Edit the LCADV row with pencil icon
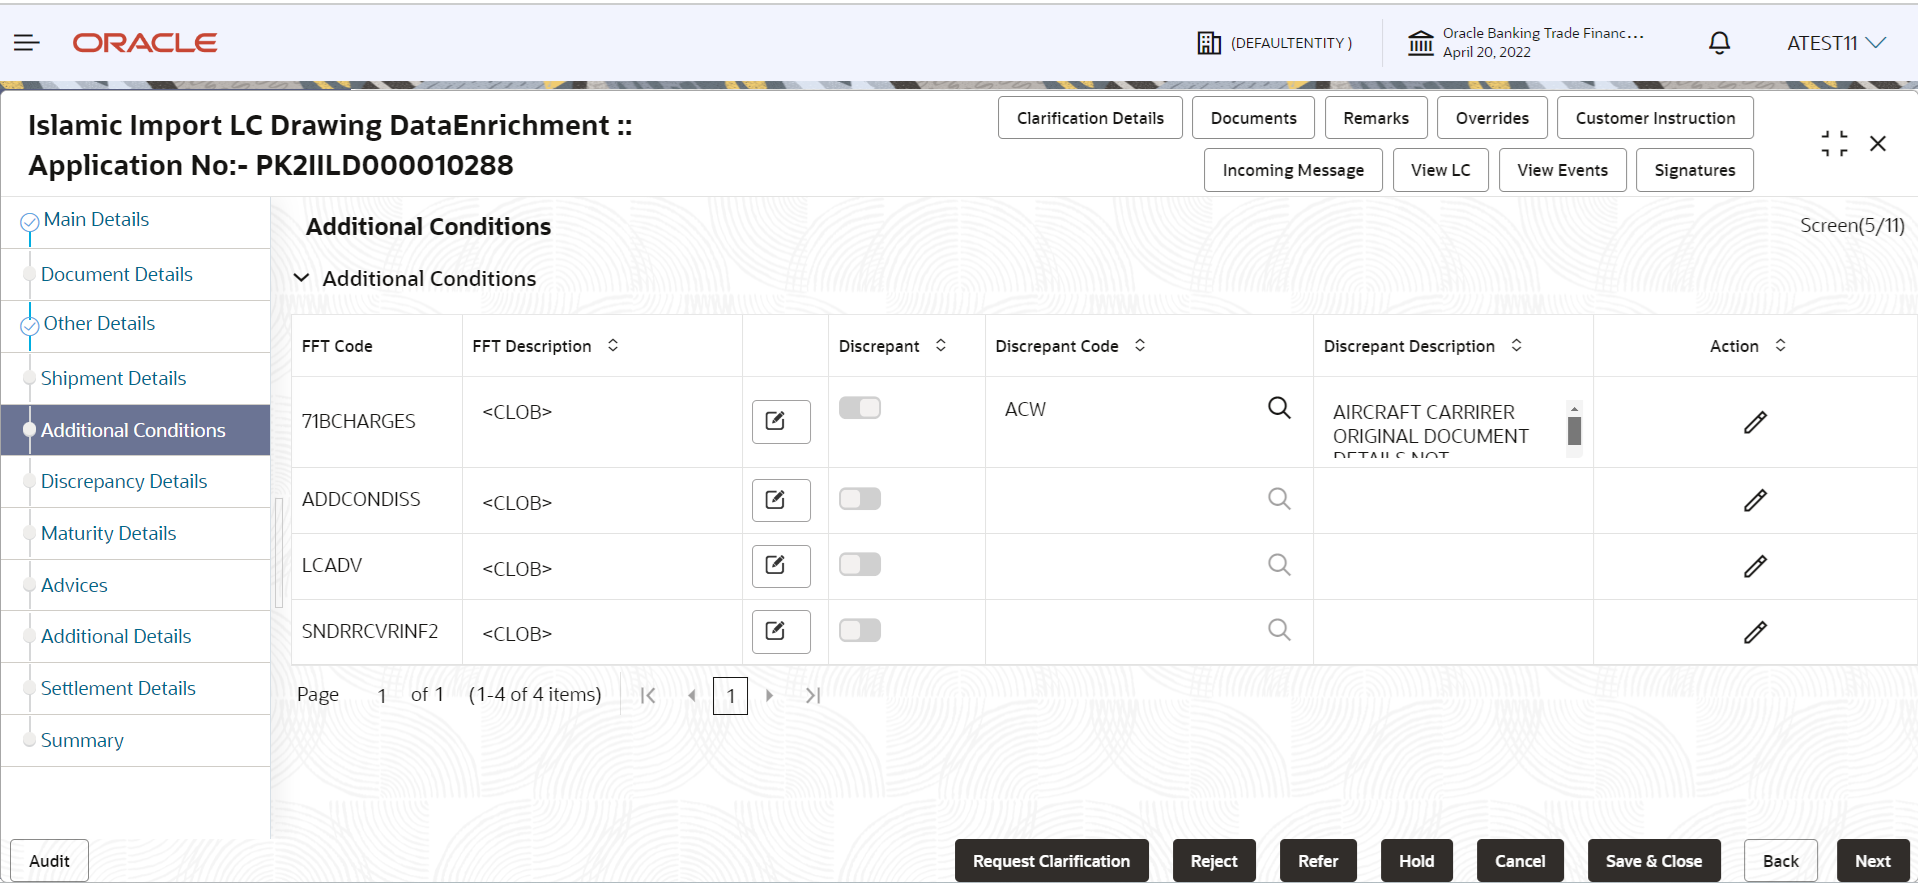Image resolution: width=1918 pixels, height=883 pixels. pos(1755,566)
